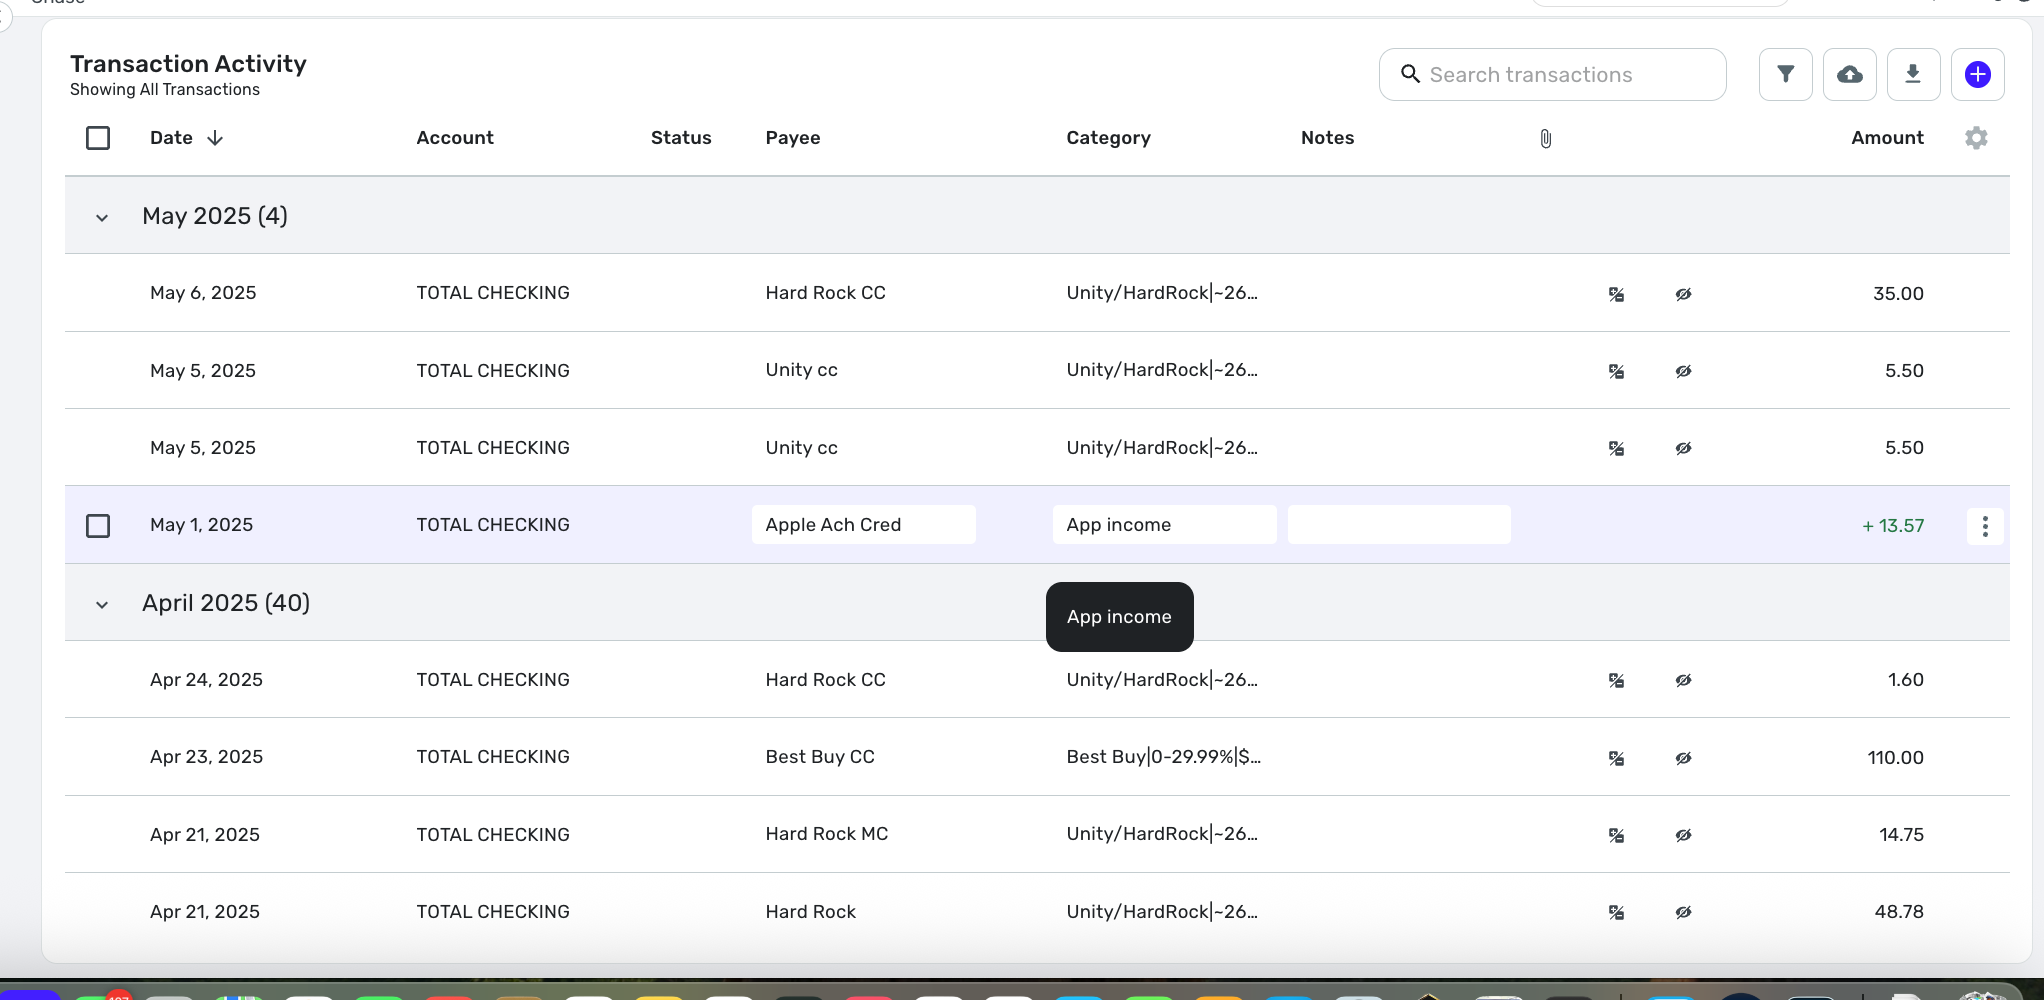
Task: Open the filter transactions button
Action: [1785, 74]
